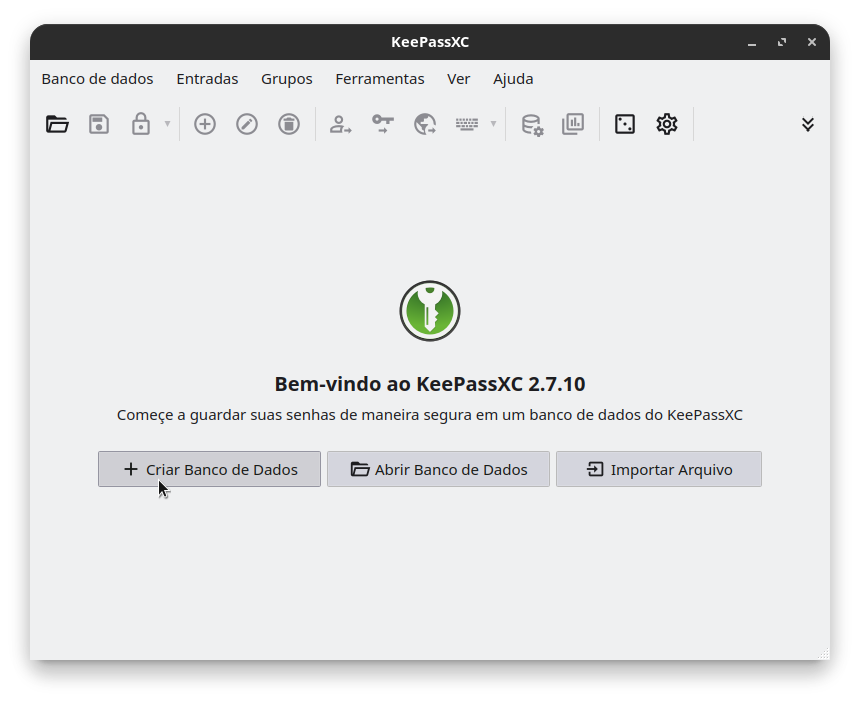Copy username via the person-arrow icon
Image resolution: width=860 pixels, height=701 pixels.
341,125
